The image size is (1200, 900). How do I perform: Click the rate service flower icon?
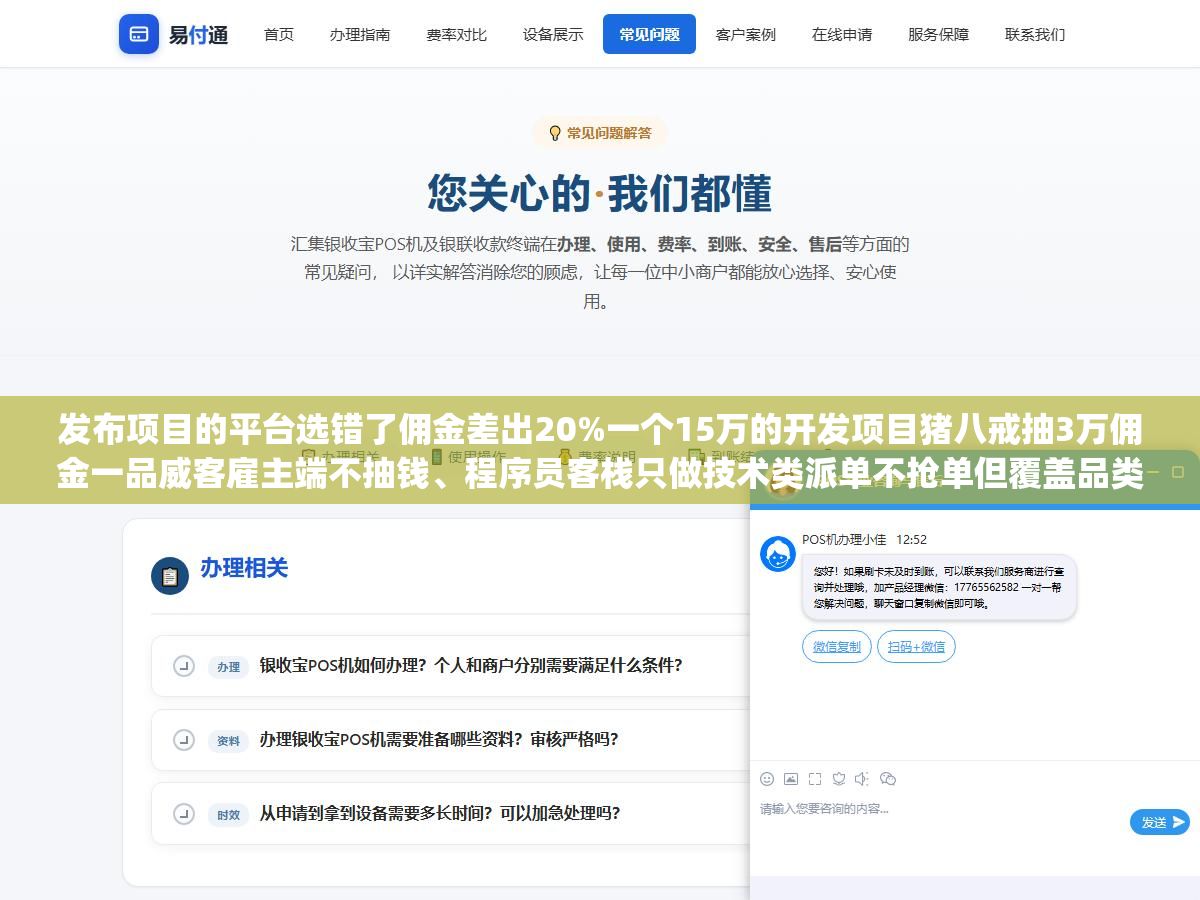(x=839, y=779)
